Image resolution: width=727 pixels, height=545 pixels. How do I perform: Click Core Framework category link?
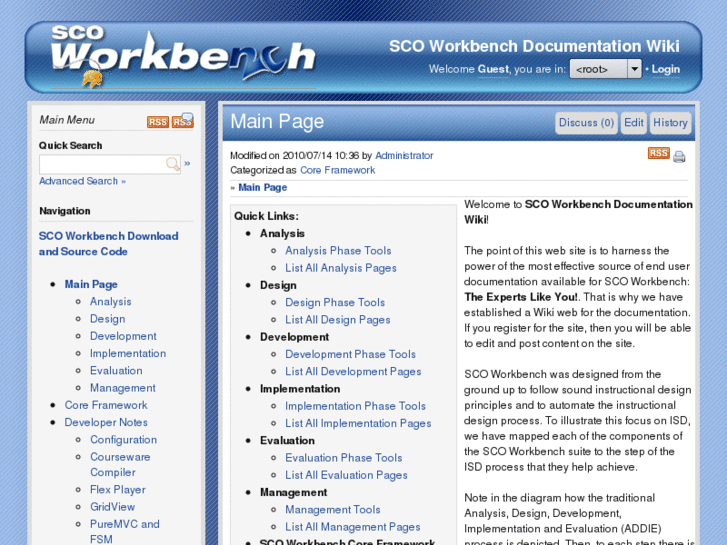[338, 170]
